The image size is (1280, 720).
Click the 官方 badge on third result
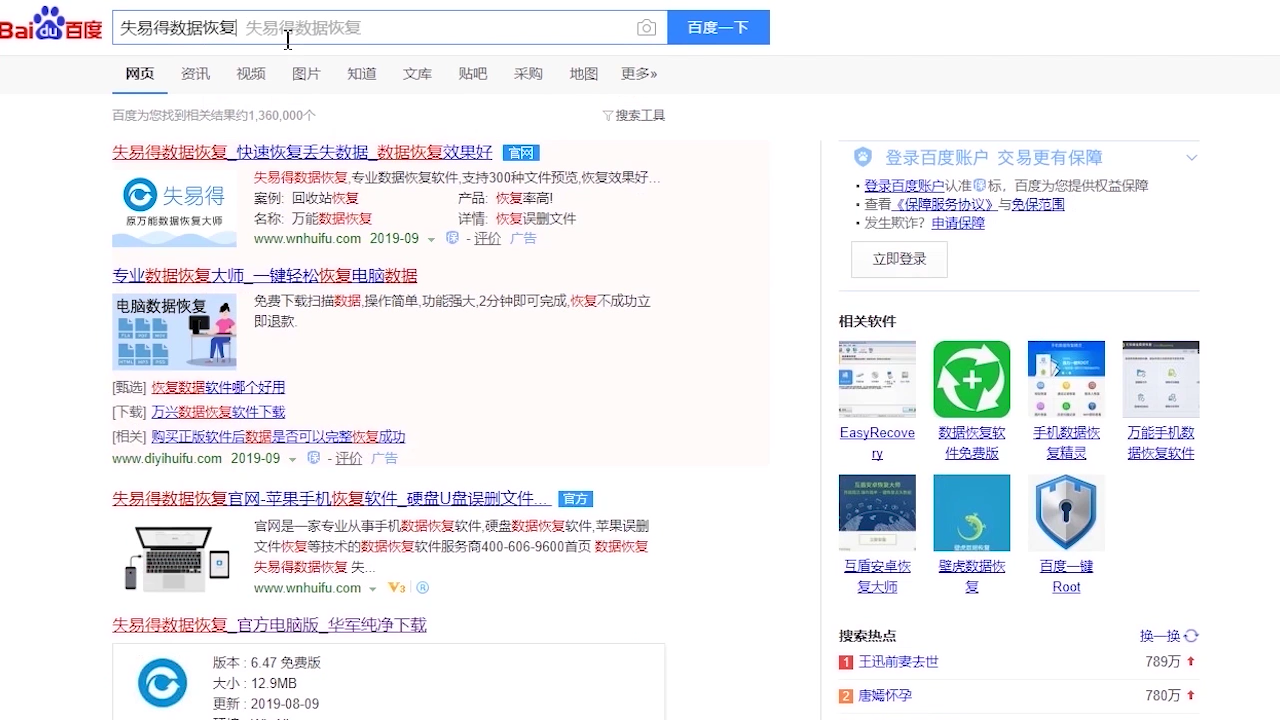[x=575, y=499]
